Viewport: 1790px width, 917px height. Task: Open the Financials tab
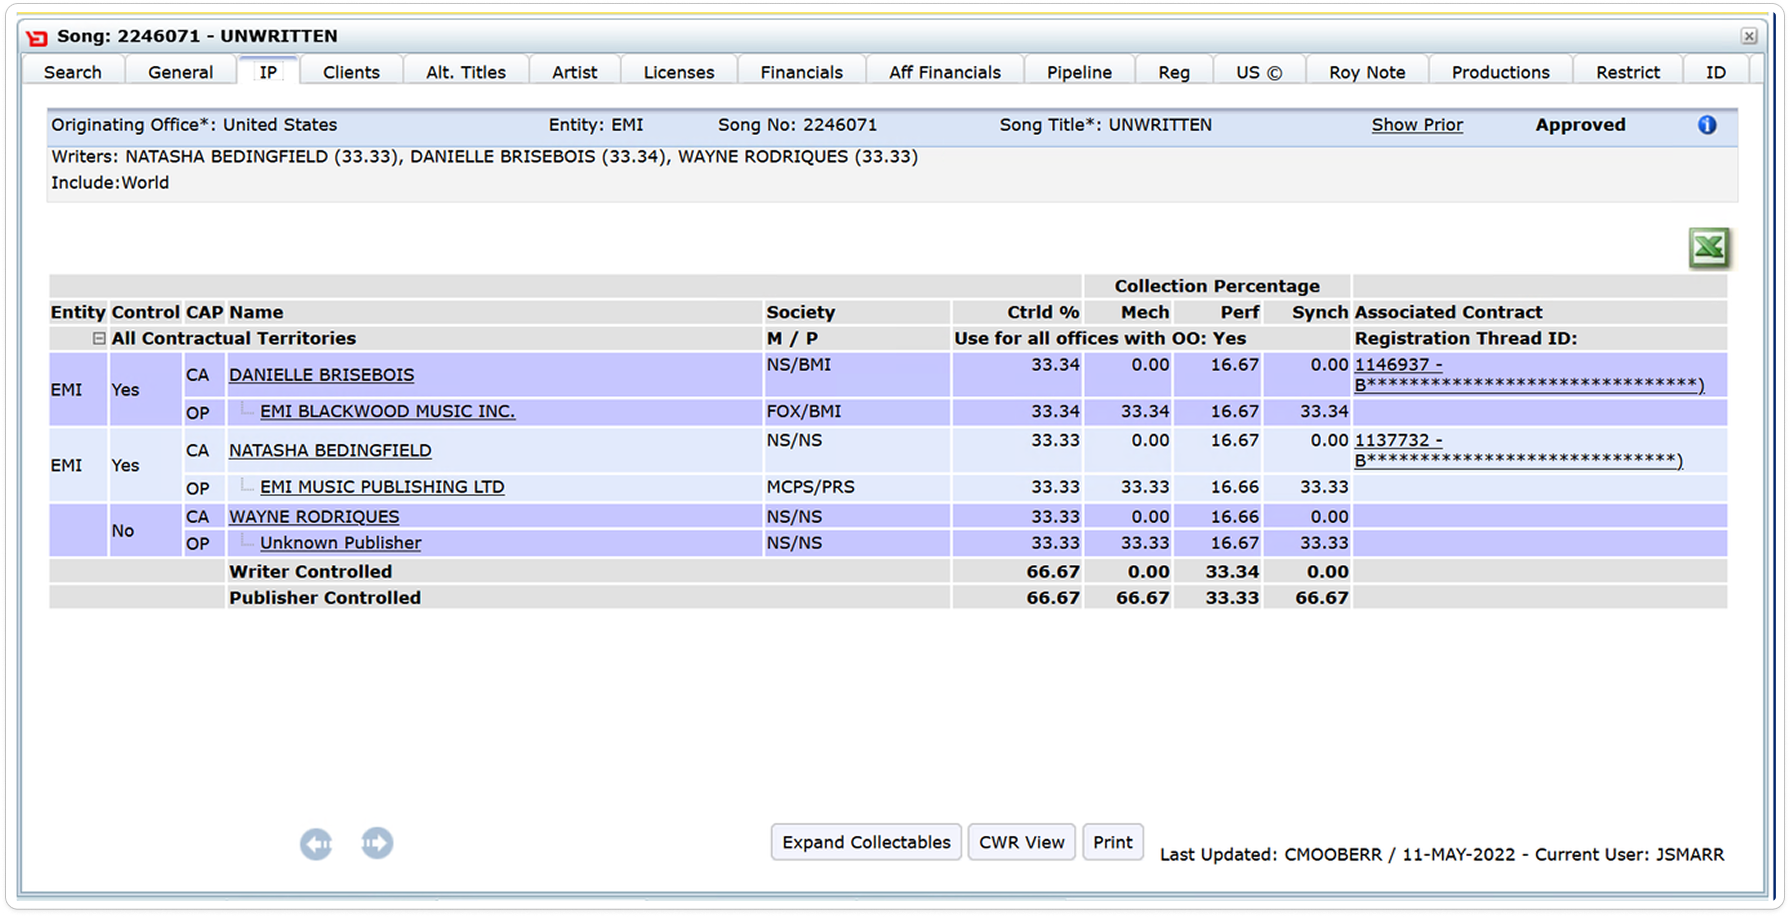point(802,72)
